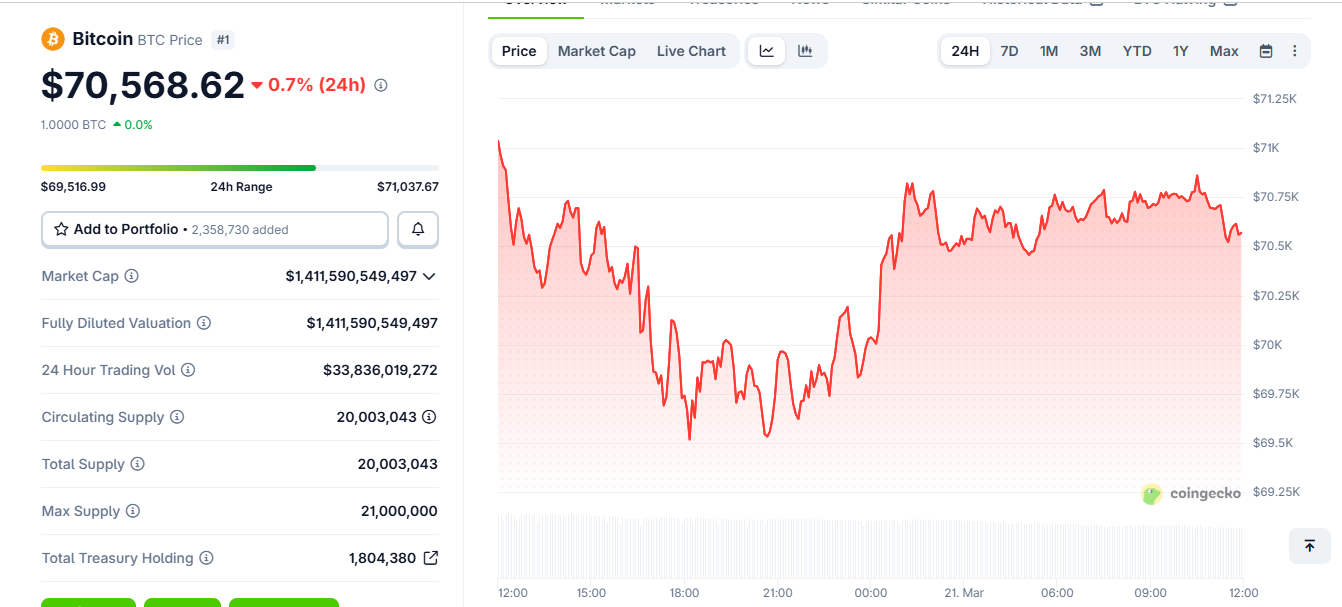Open the calendar date range picker

point(1266,50)
